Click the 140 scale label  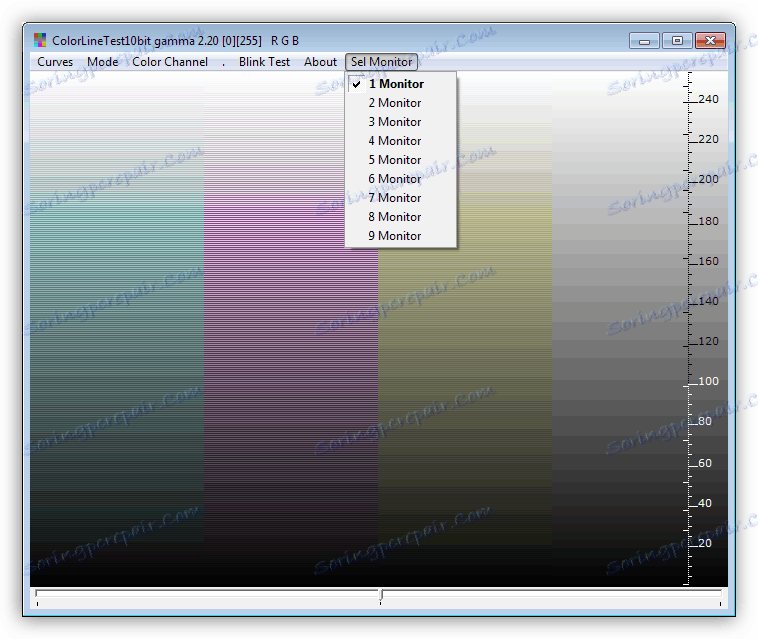[708, 301]
